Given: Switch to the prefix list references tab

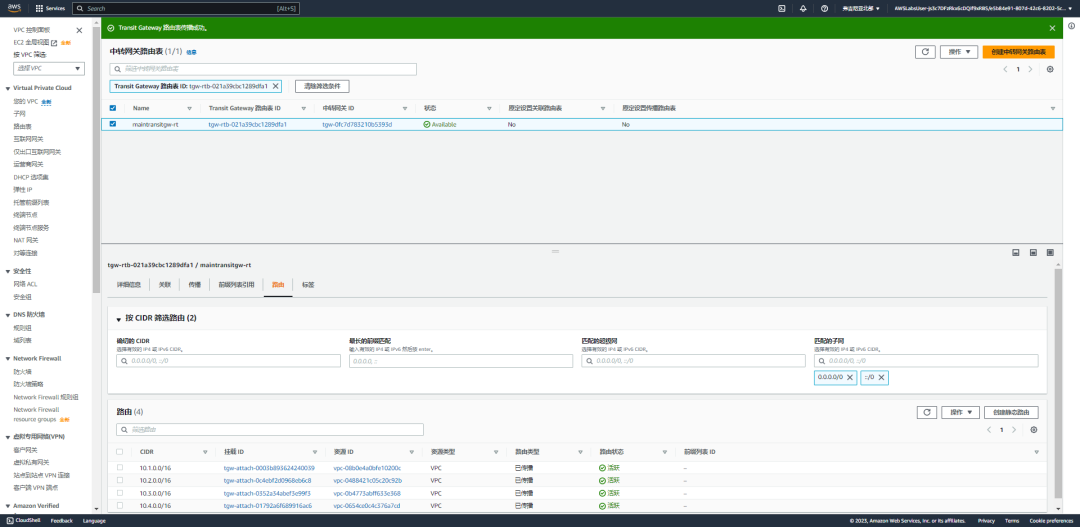Looking at the screenshot, I should [236, 284].
